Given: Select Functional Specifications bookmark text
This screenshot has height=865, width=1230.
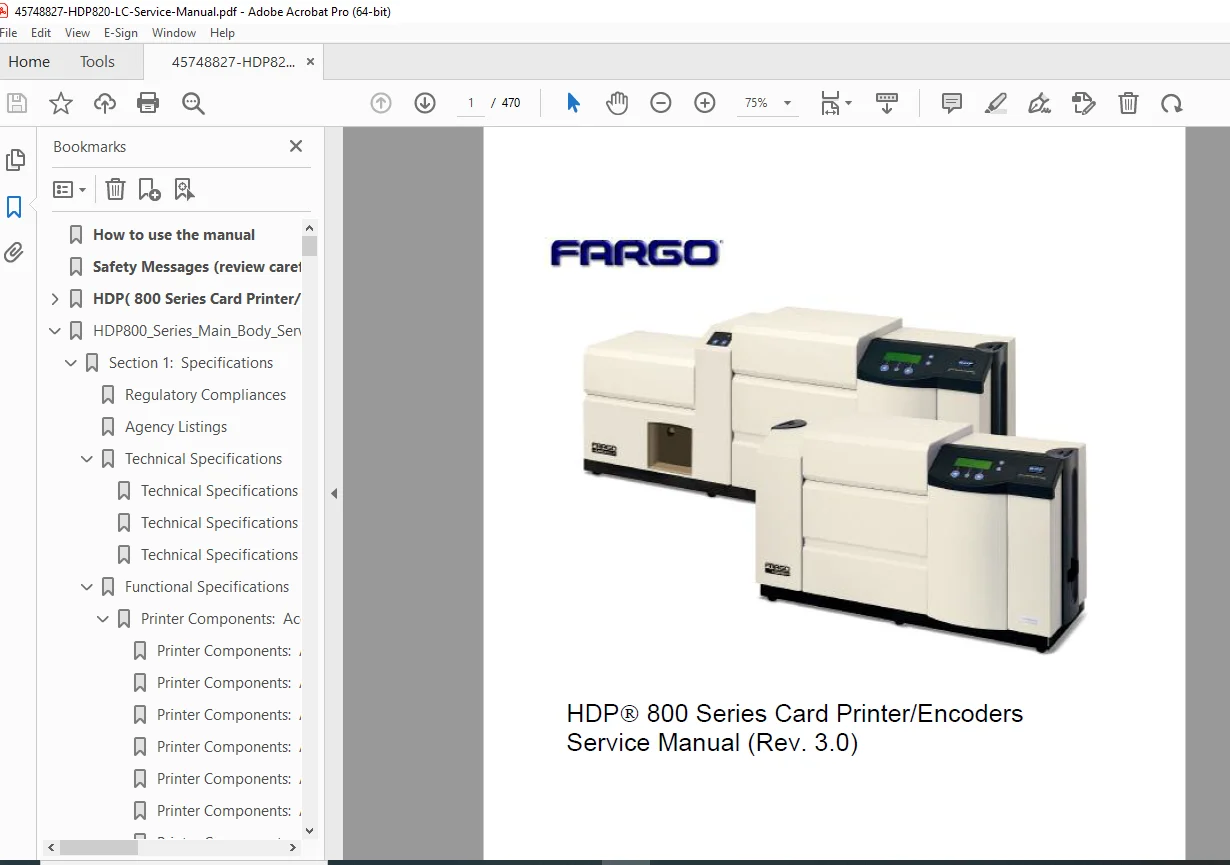Looking at the screenshot, I should point(207,587).
